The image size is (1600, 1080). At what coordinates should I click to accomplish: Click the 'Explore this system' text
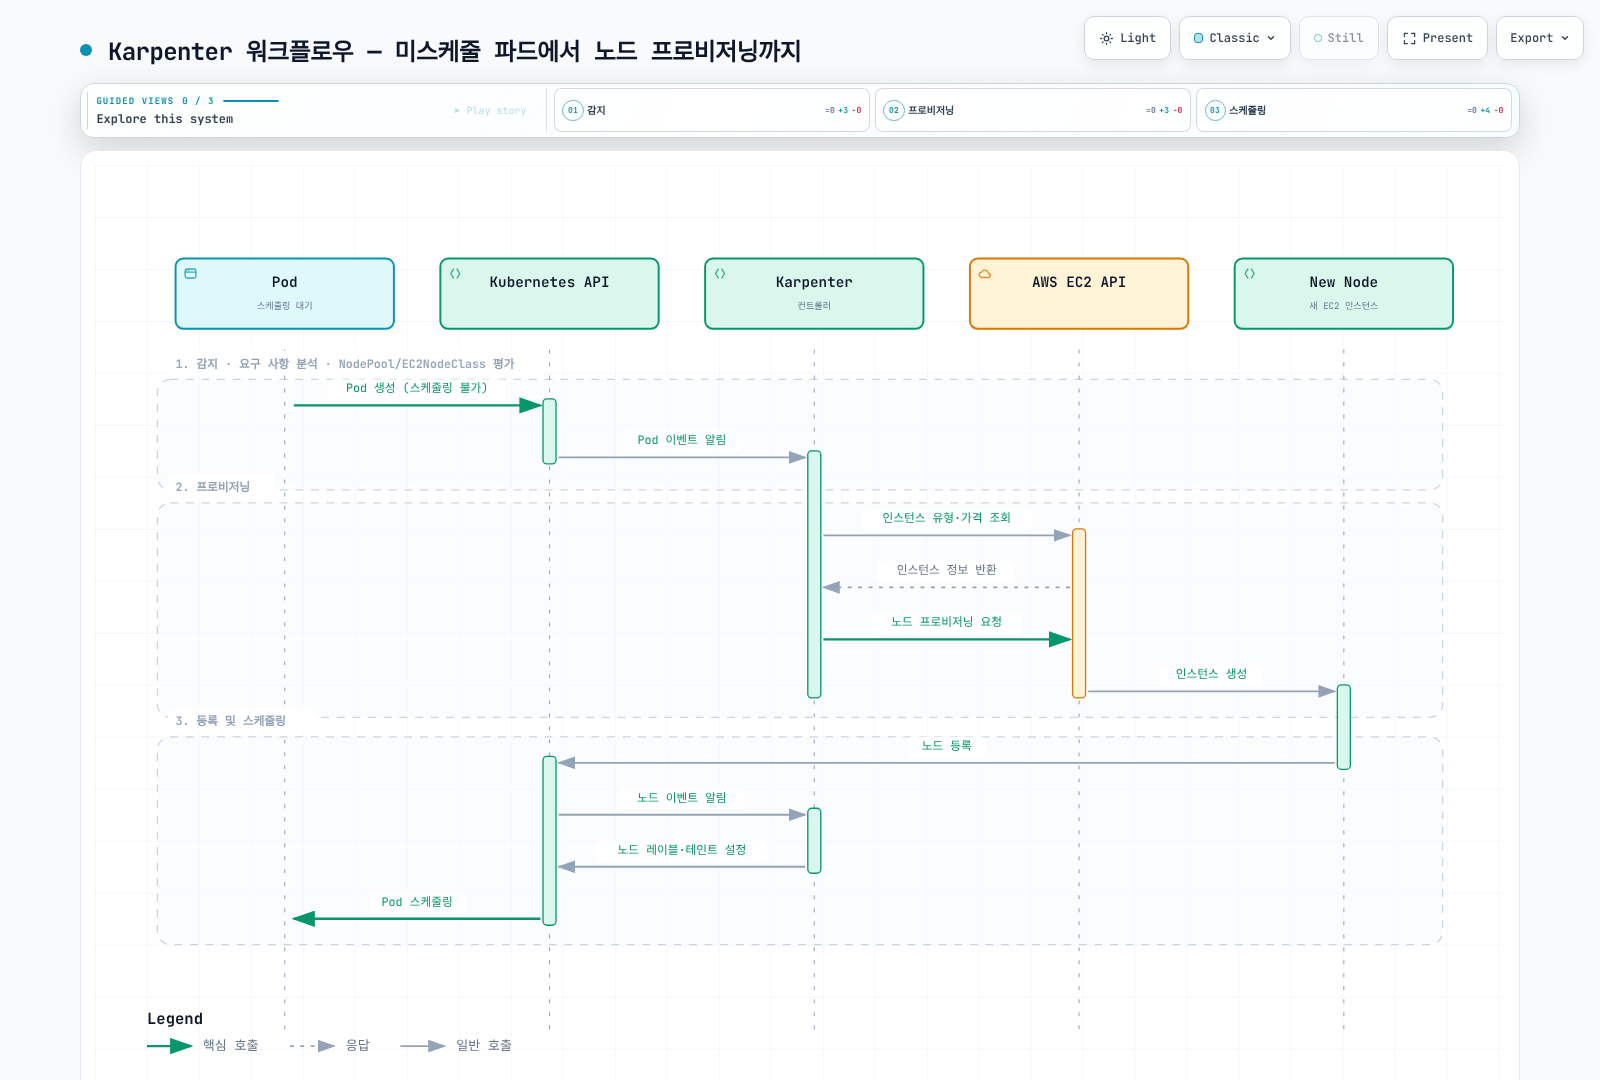[x=165, y=119]
